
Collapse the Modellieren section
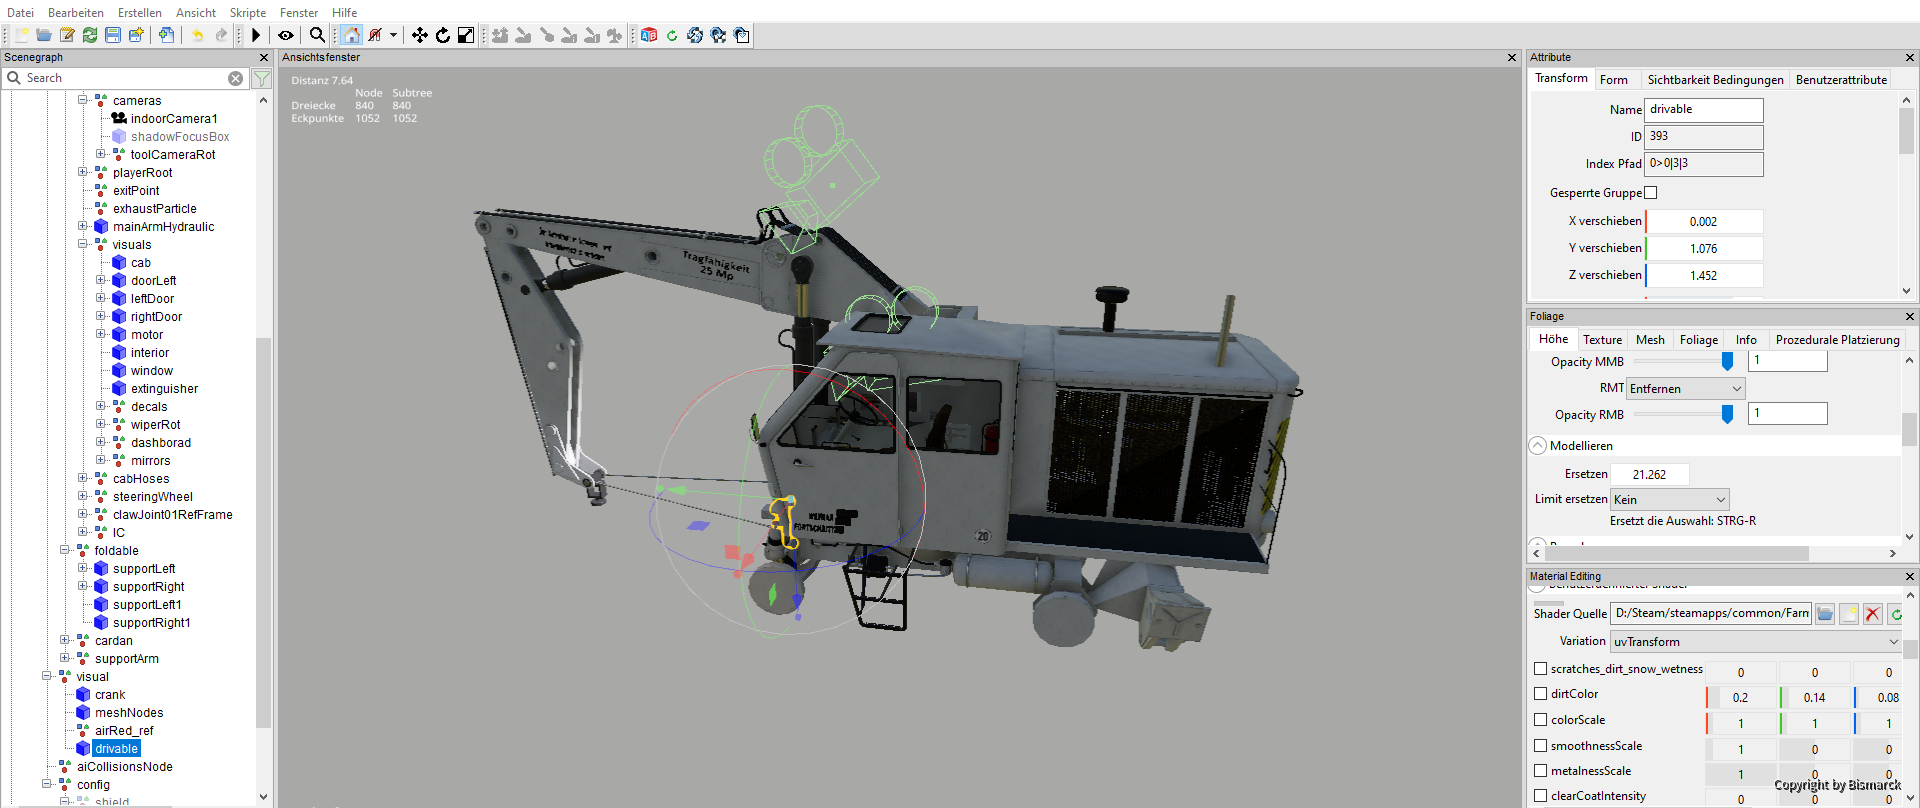coord(1538,446)
